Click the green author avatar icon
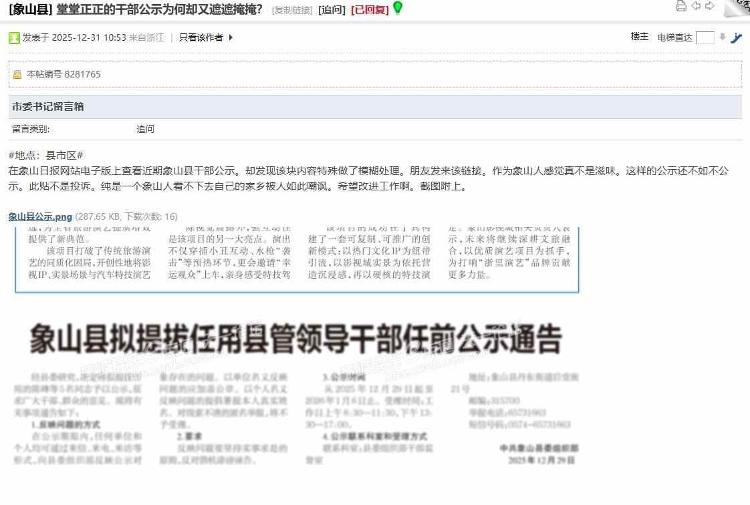 tap(14, 38)
